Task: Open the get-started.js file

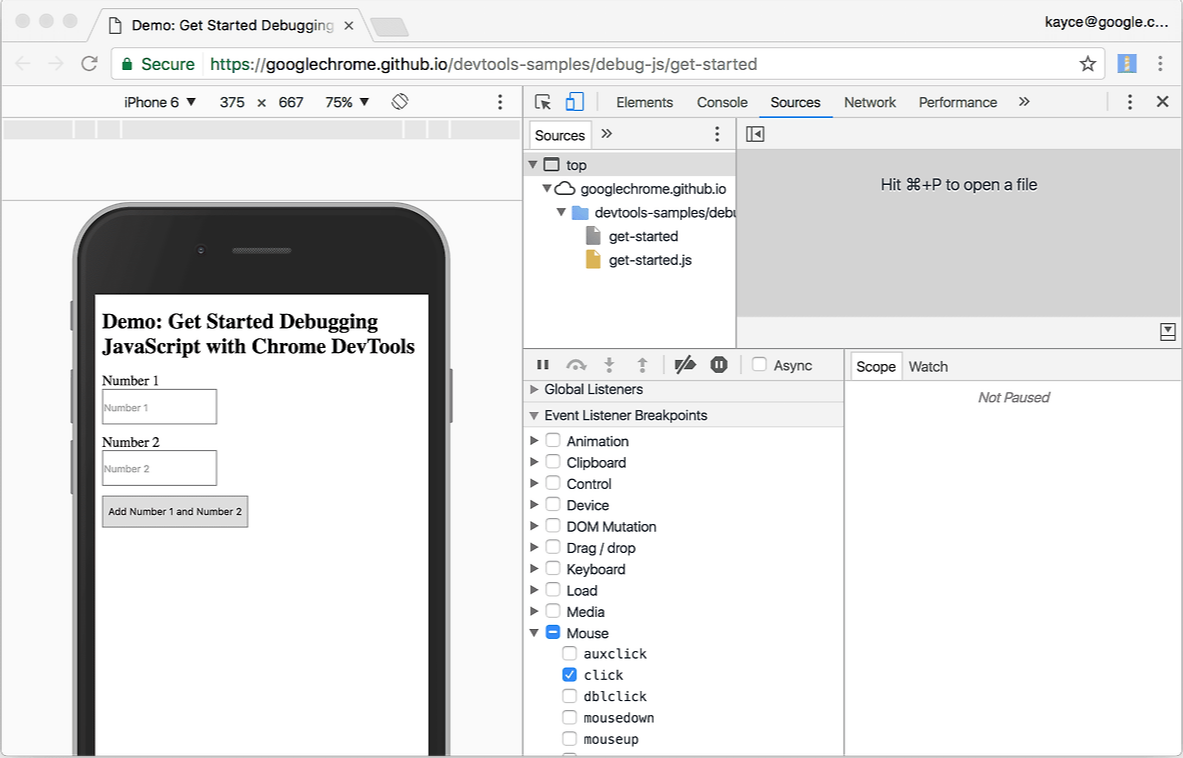Action: point(650,260)
